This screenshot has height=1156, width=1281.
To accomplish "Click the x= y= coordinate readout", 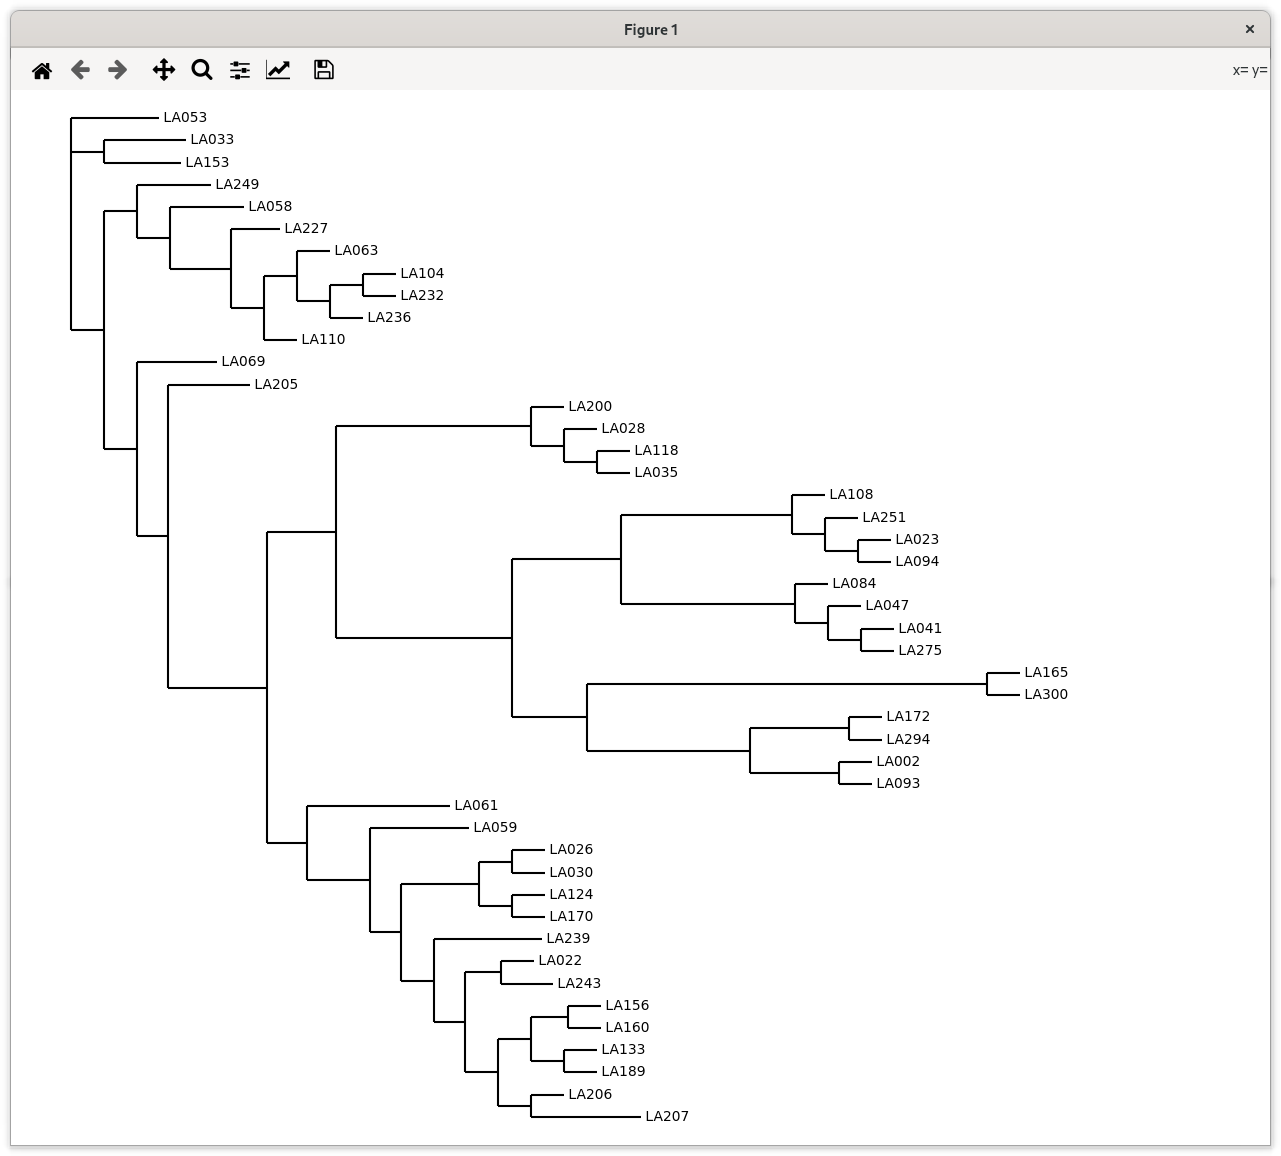I will pos(1249,70).
